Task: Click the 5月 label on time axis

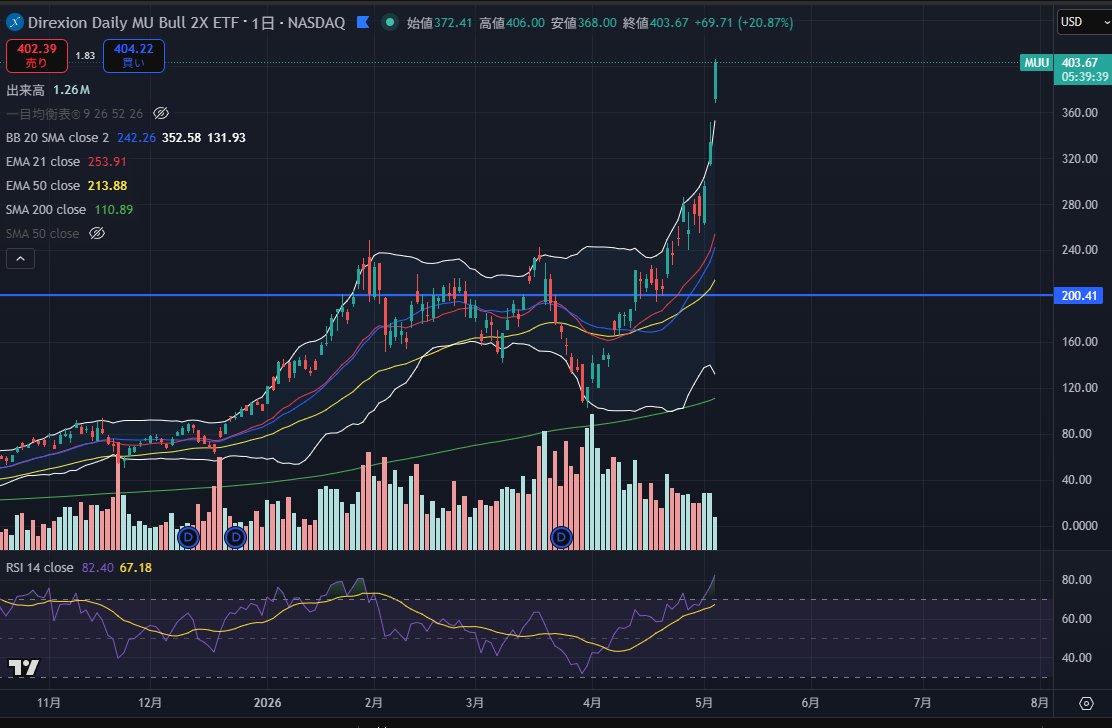Action: [x=704, y=702]
